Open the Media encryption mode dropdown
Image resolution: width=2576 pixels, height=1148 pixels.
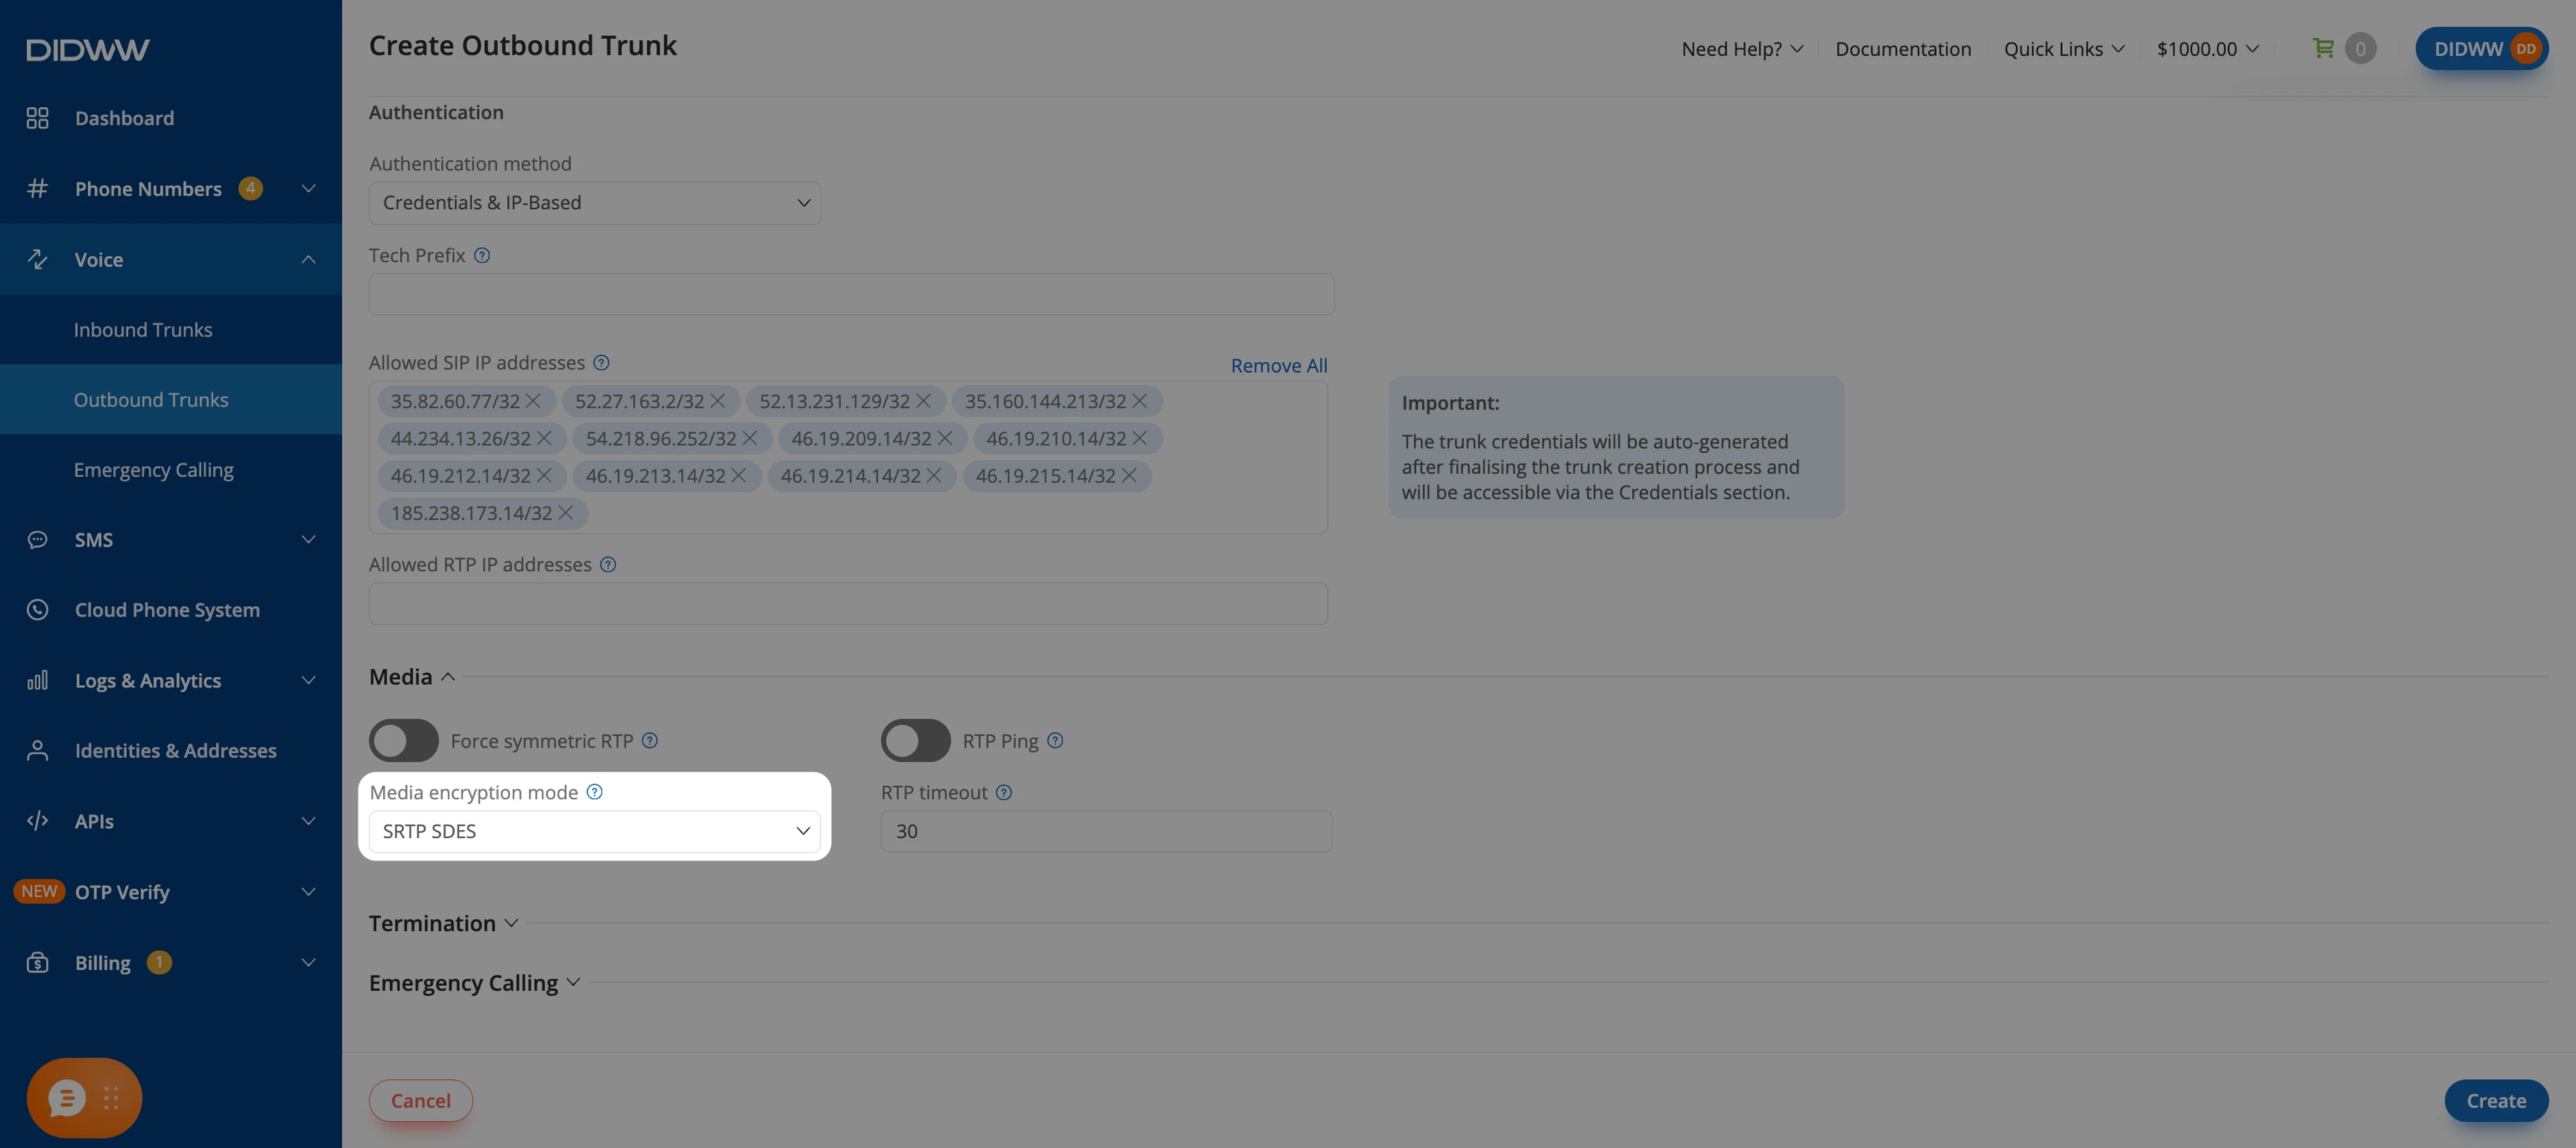(x=595, y=832)
